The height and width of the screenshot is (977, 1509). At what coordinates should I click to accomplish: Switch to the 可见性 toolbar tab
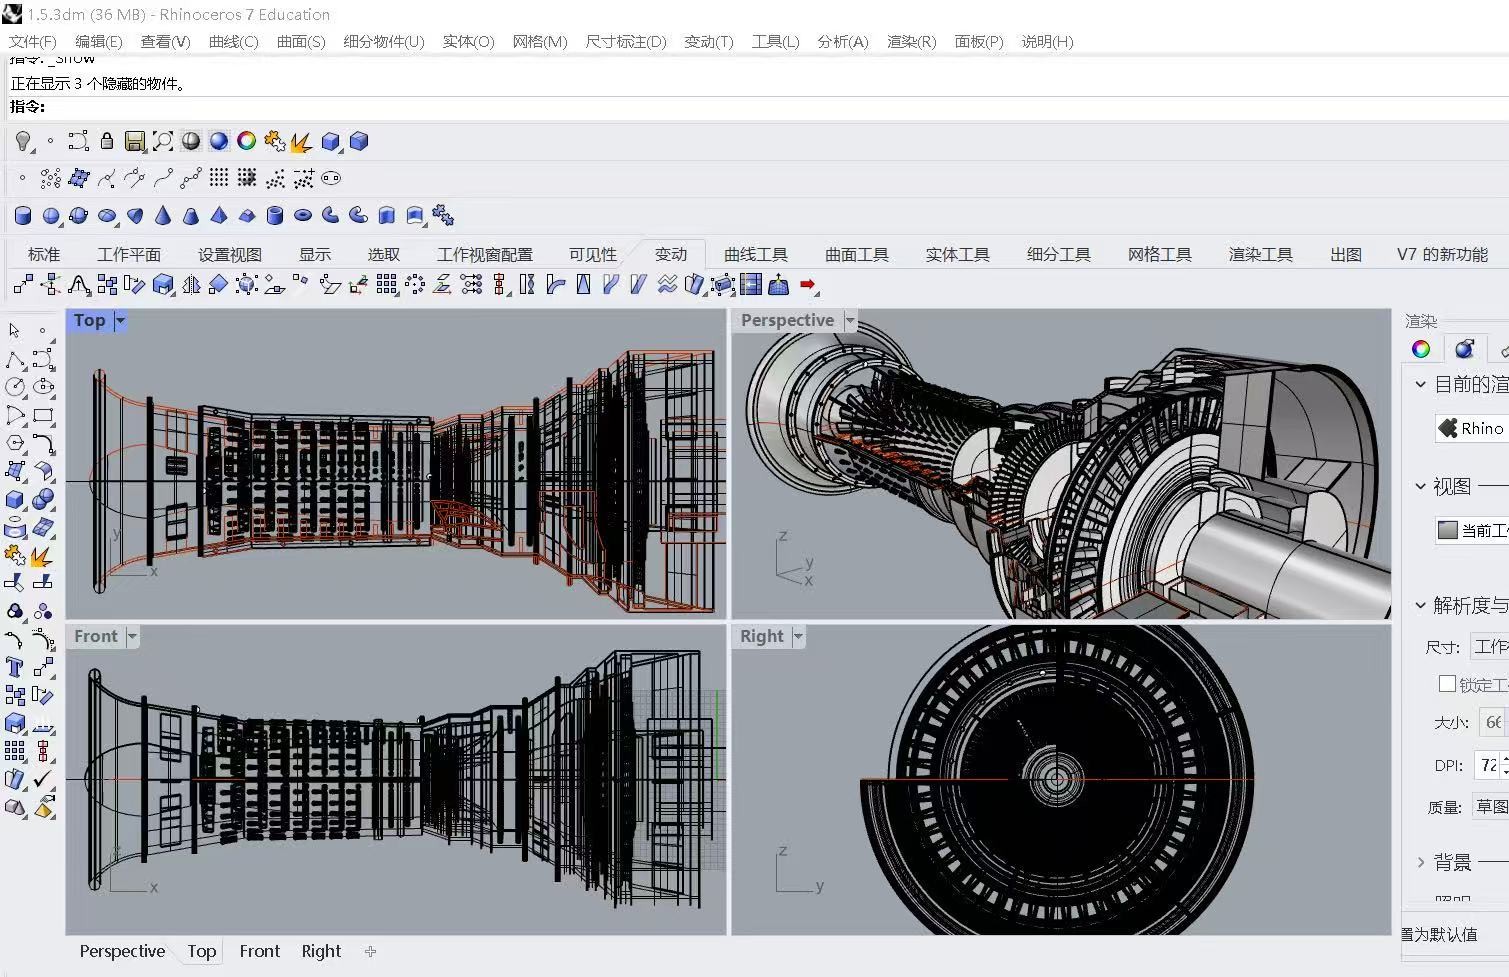click(x=593, y=254)
